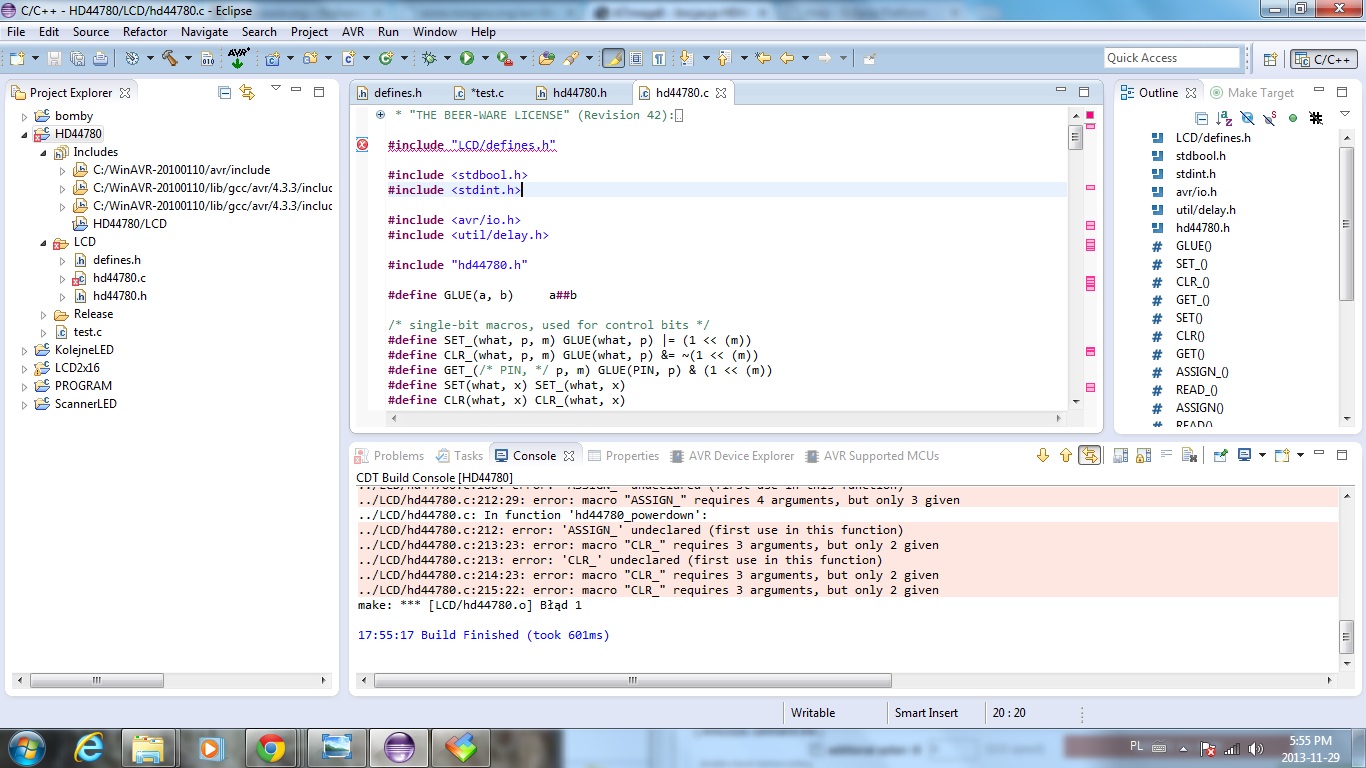Pin the Console view
The width and height of the screenshot is (1366, 768).
pos(1220,455)
